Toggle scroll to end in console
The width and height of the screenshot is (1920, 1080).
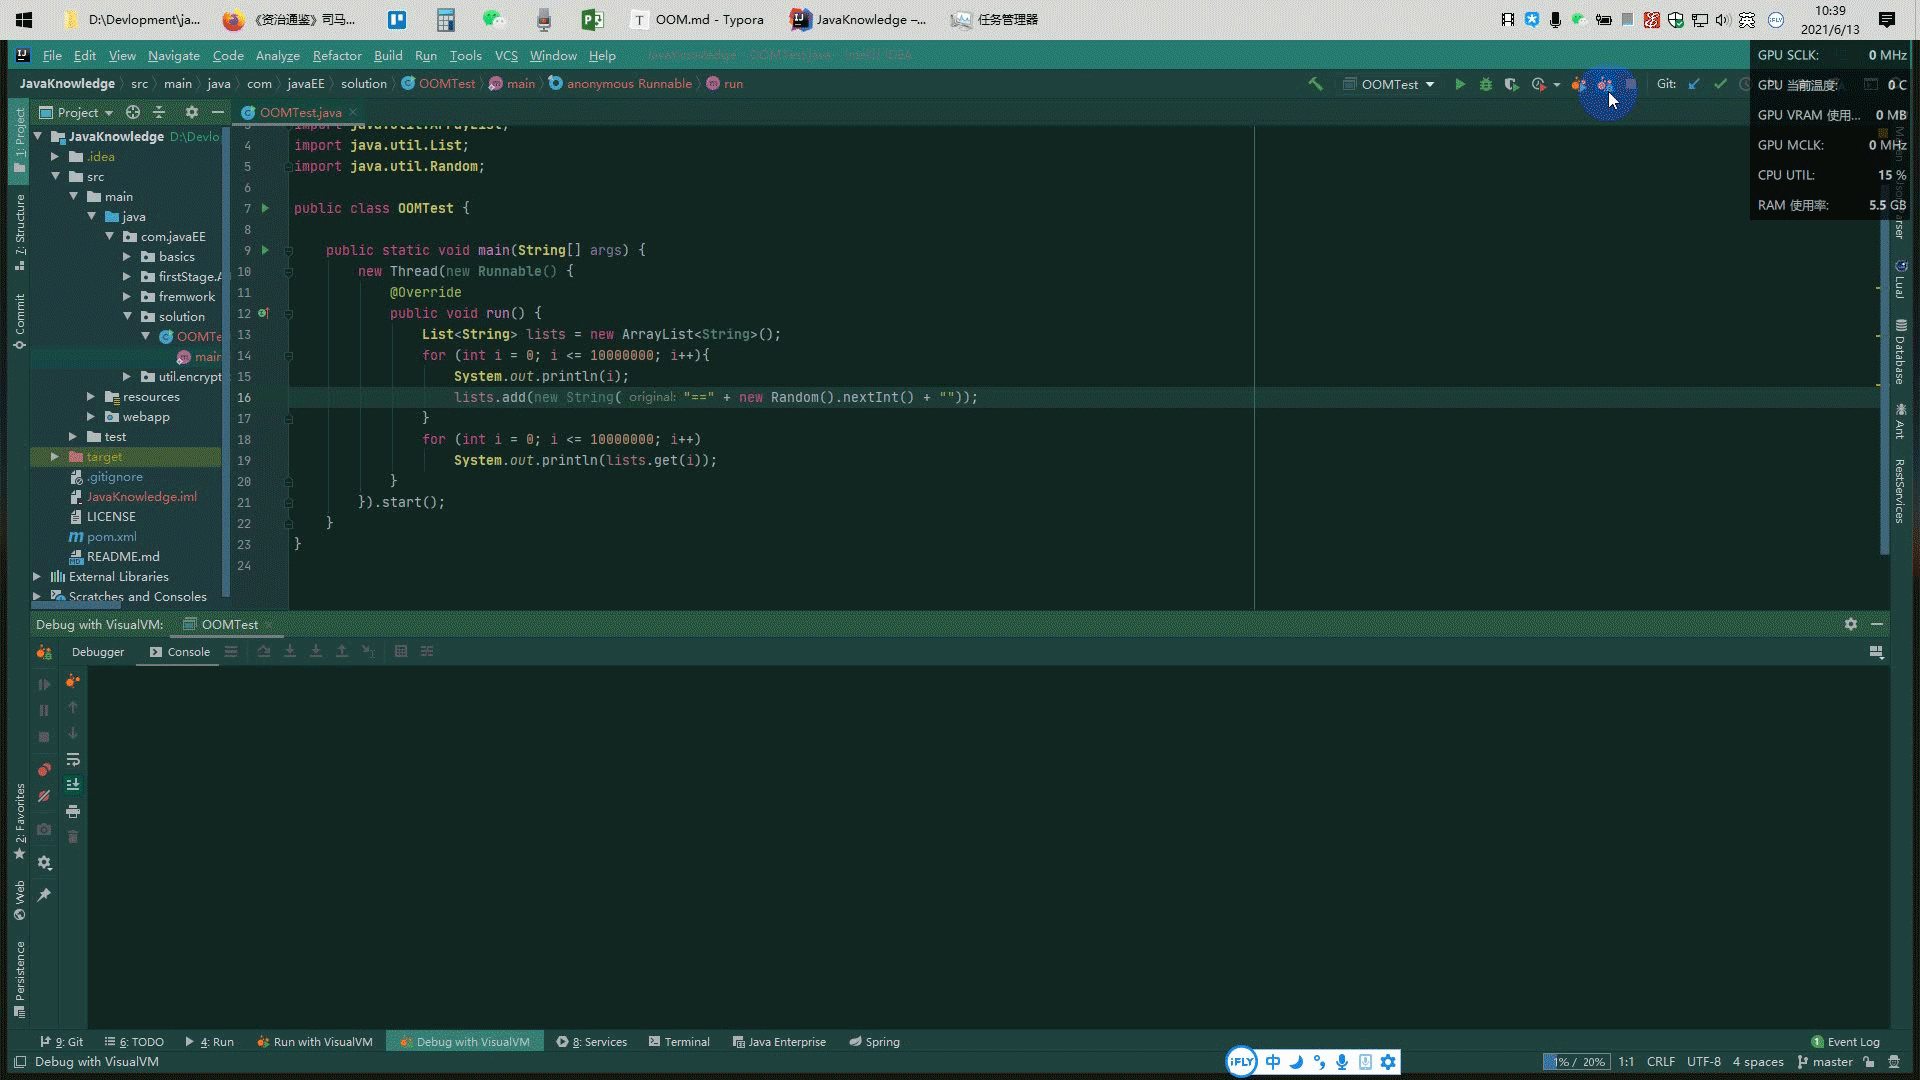click(73, 785)
